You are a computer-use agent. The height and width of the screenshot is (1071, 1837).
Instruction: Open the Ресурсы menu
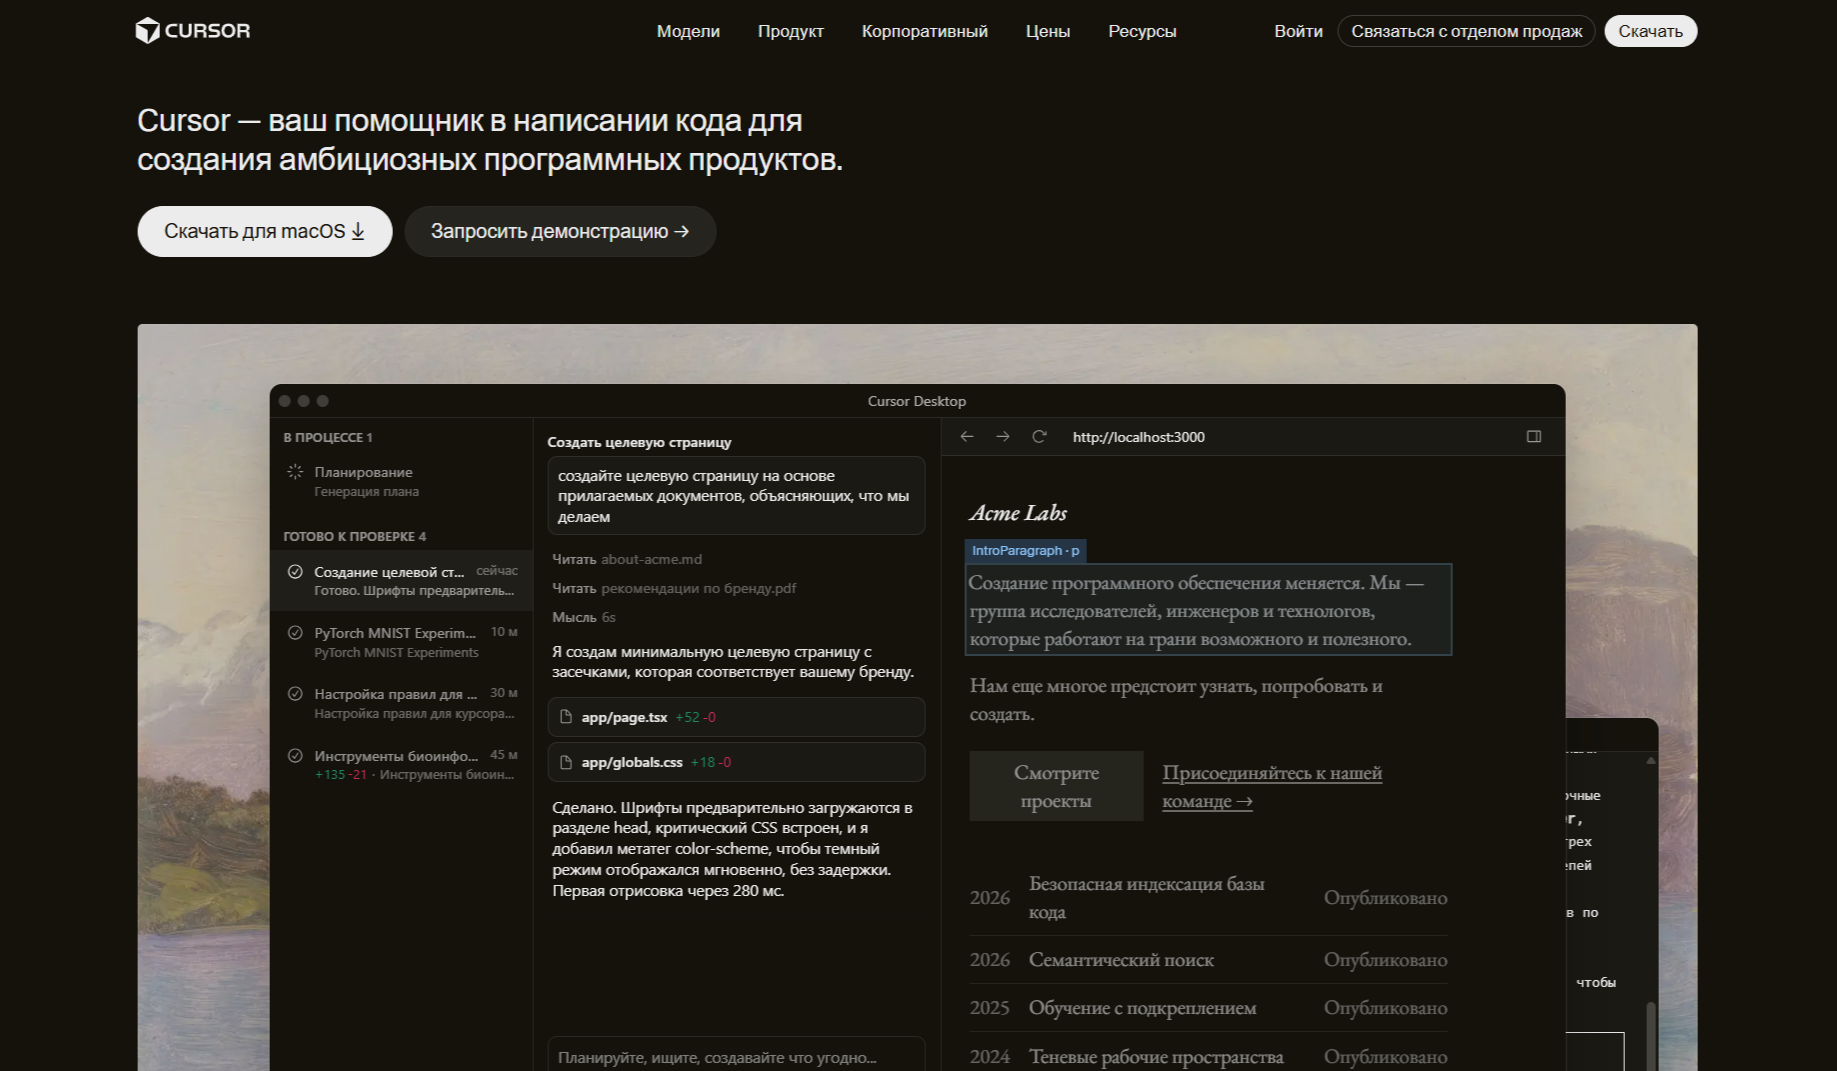click(1142, 31)
